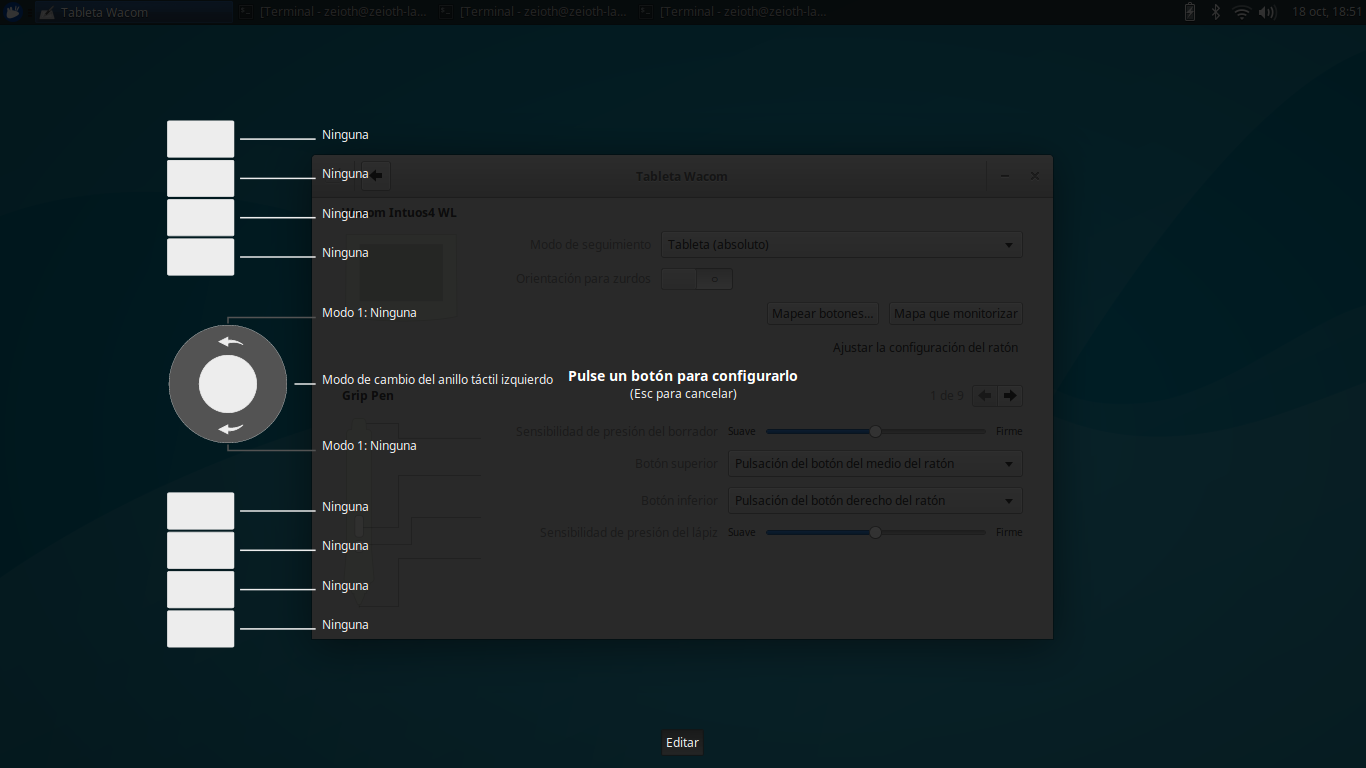This screenshot has width=1366, height=768.
Task: Click the bottommost tablet button rectangle
Action: (x=200, y=628)
